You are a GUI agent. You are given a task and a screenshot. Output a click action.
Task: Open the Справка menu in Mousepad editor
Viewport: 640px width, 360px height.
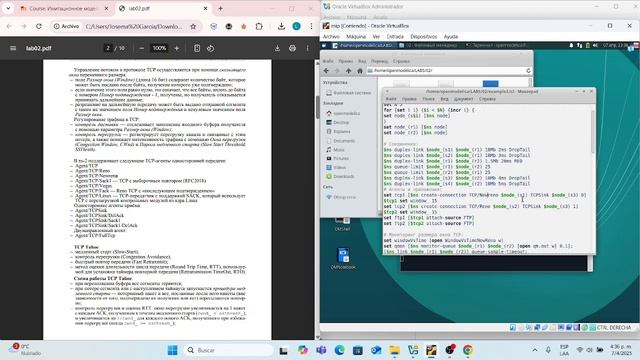point(487,99)
